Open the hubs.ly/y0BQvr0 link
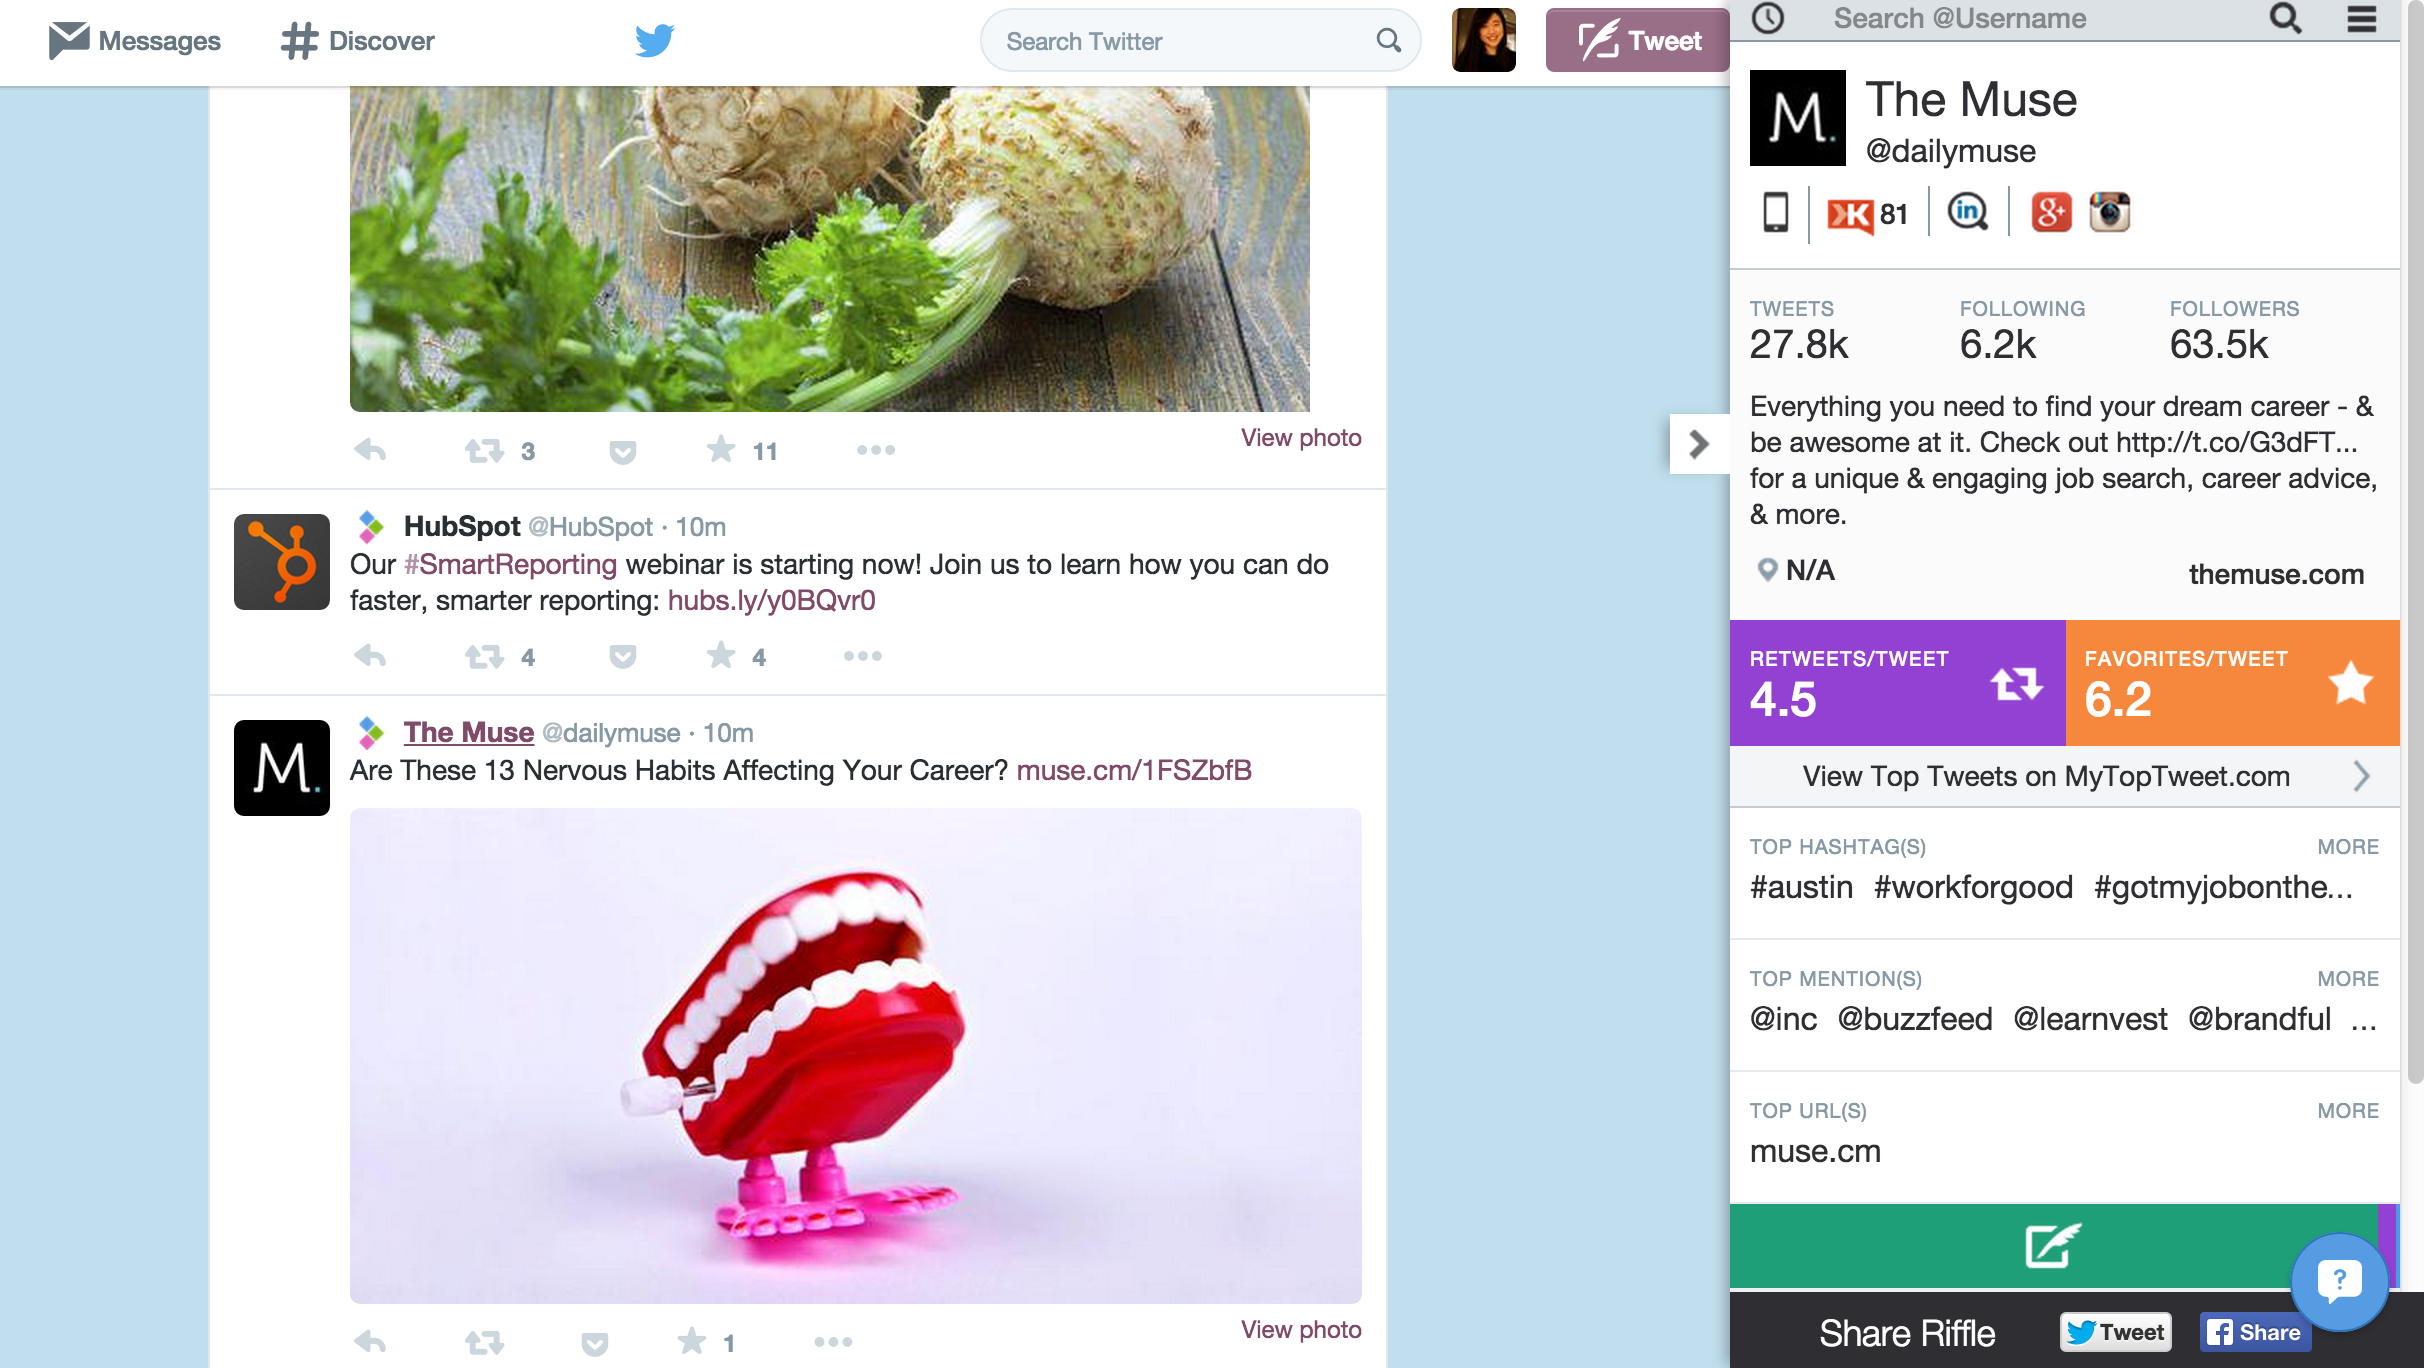The image size is (2424, 1368). (771, 600)
